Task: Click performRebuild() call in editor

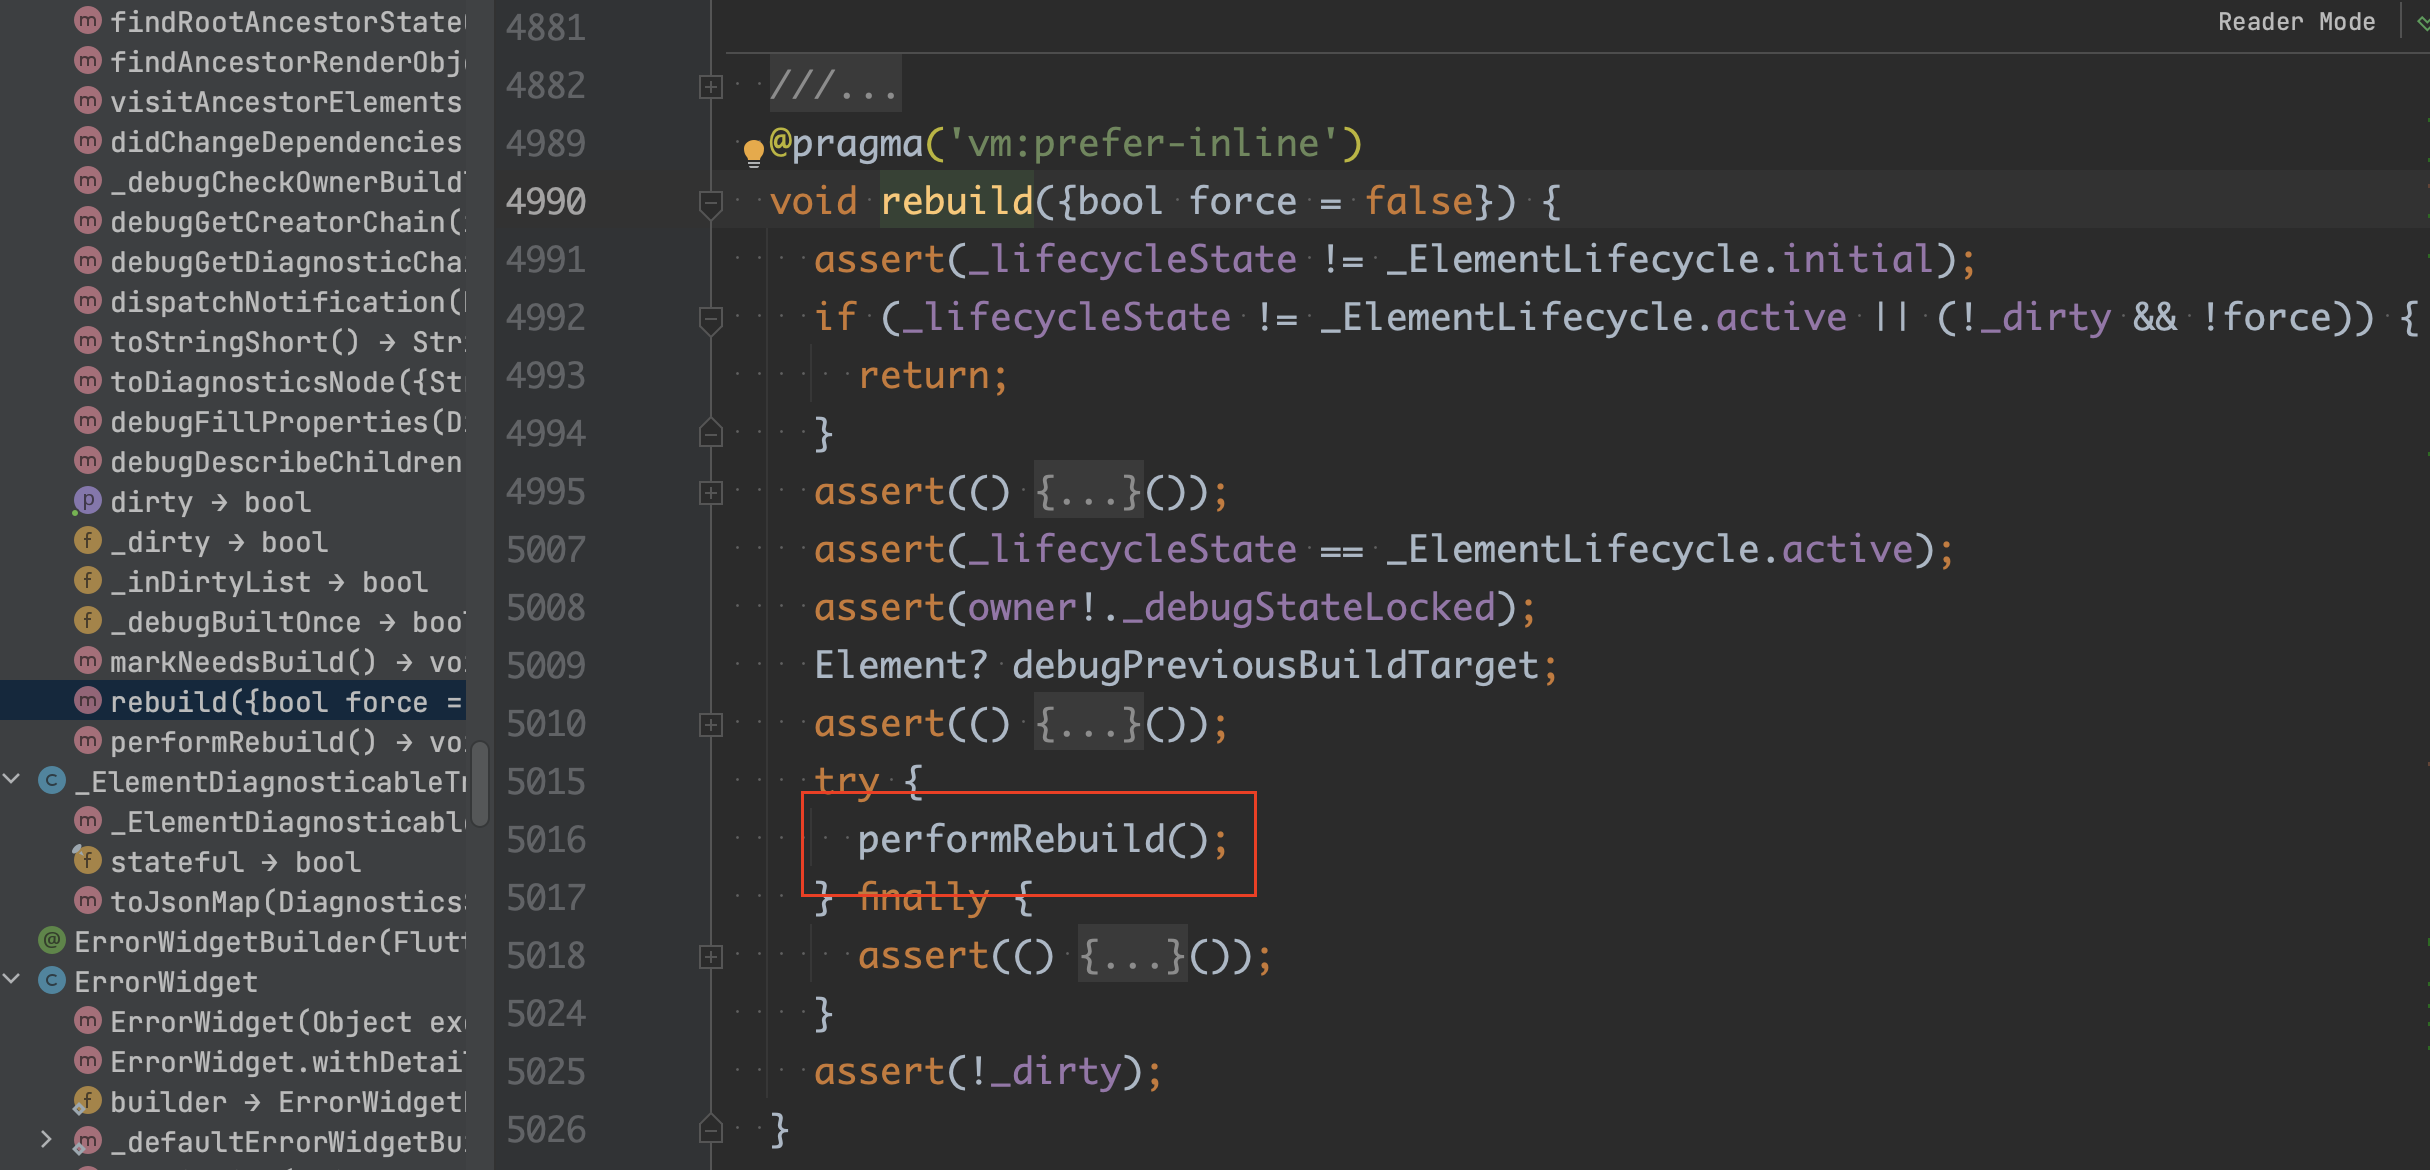Action: (x=1043, y=840)
